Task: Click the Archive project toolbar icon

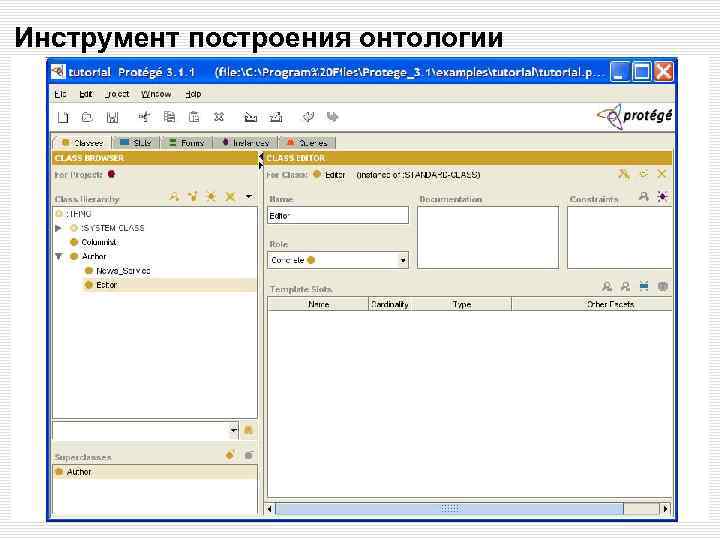Action: [250, 118]
